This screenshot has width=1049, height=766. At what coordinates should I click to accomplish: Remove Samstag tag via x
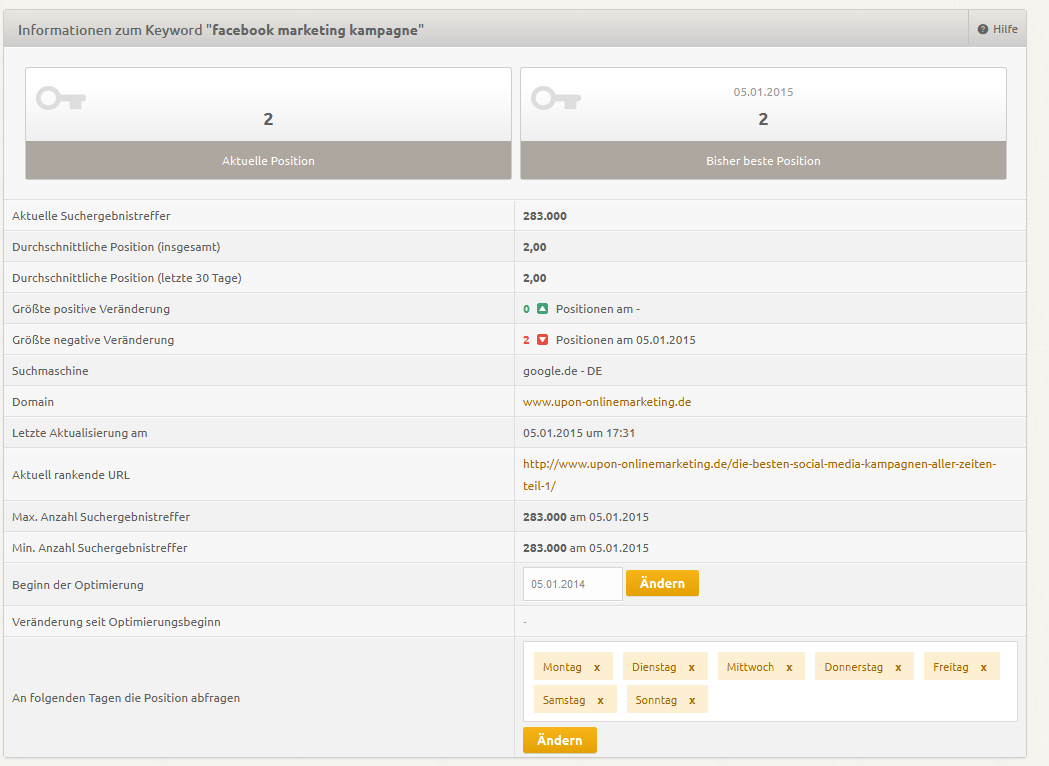(x=600, y=700)
